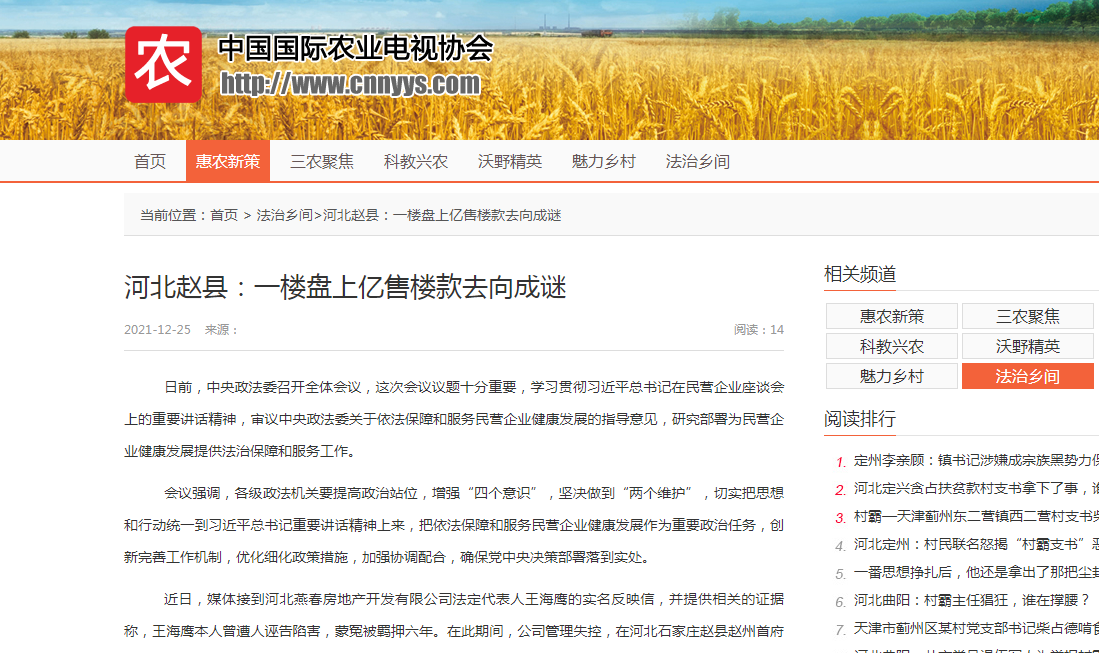The height and width of the screenshot is (653, 1099).
Task: Click the 来源： label under the headline
Action: pos(221,329)
